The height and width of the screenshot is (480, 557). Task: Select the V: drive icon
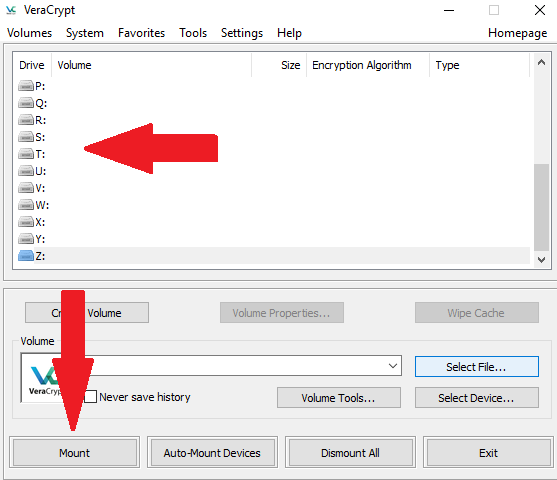tap(26, 188)
